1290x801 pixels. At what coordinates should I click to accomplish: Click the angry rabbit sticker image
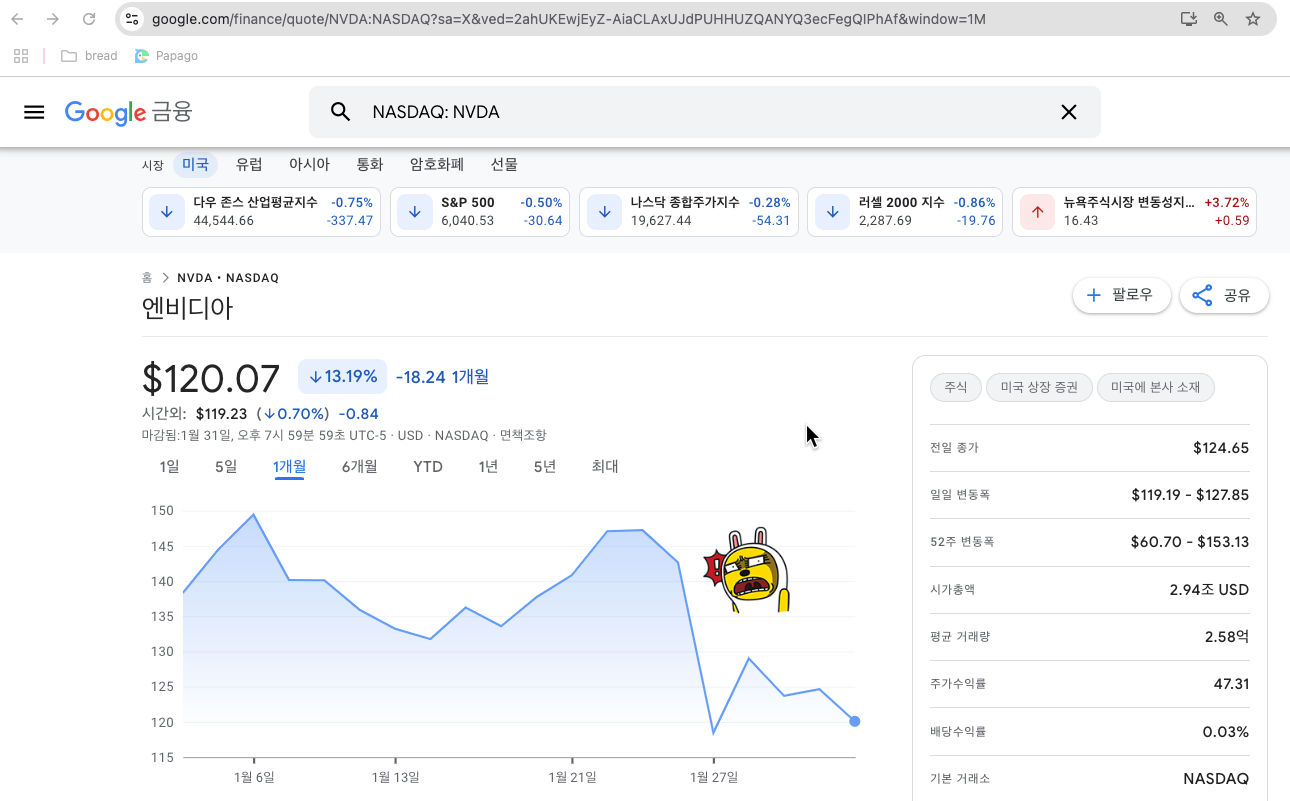[749, 570]
